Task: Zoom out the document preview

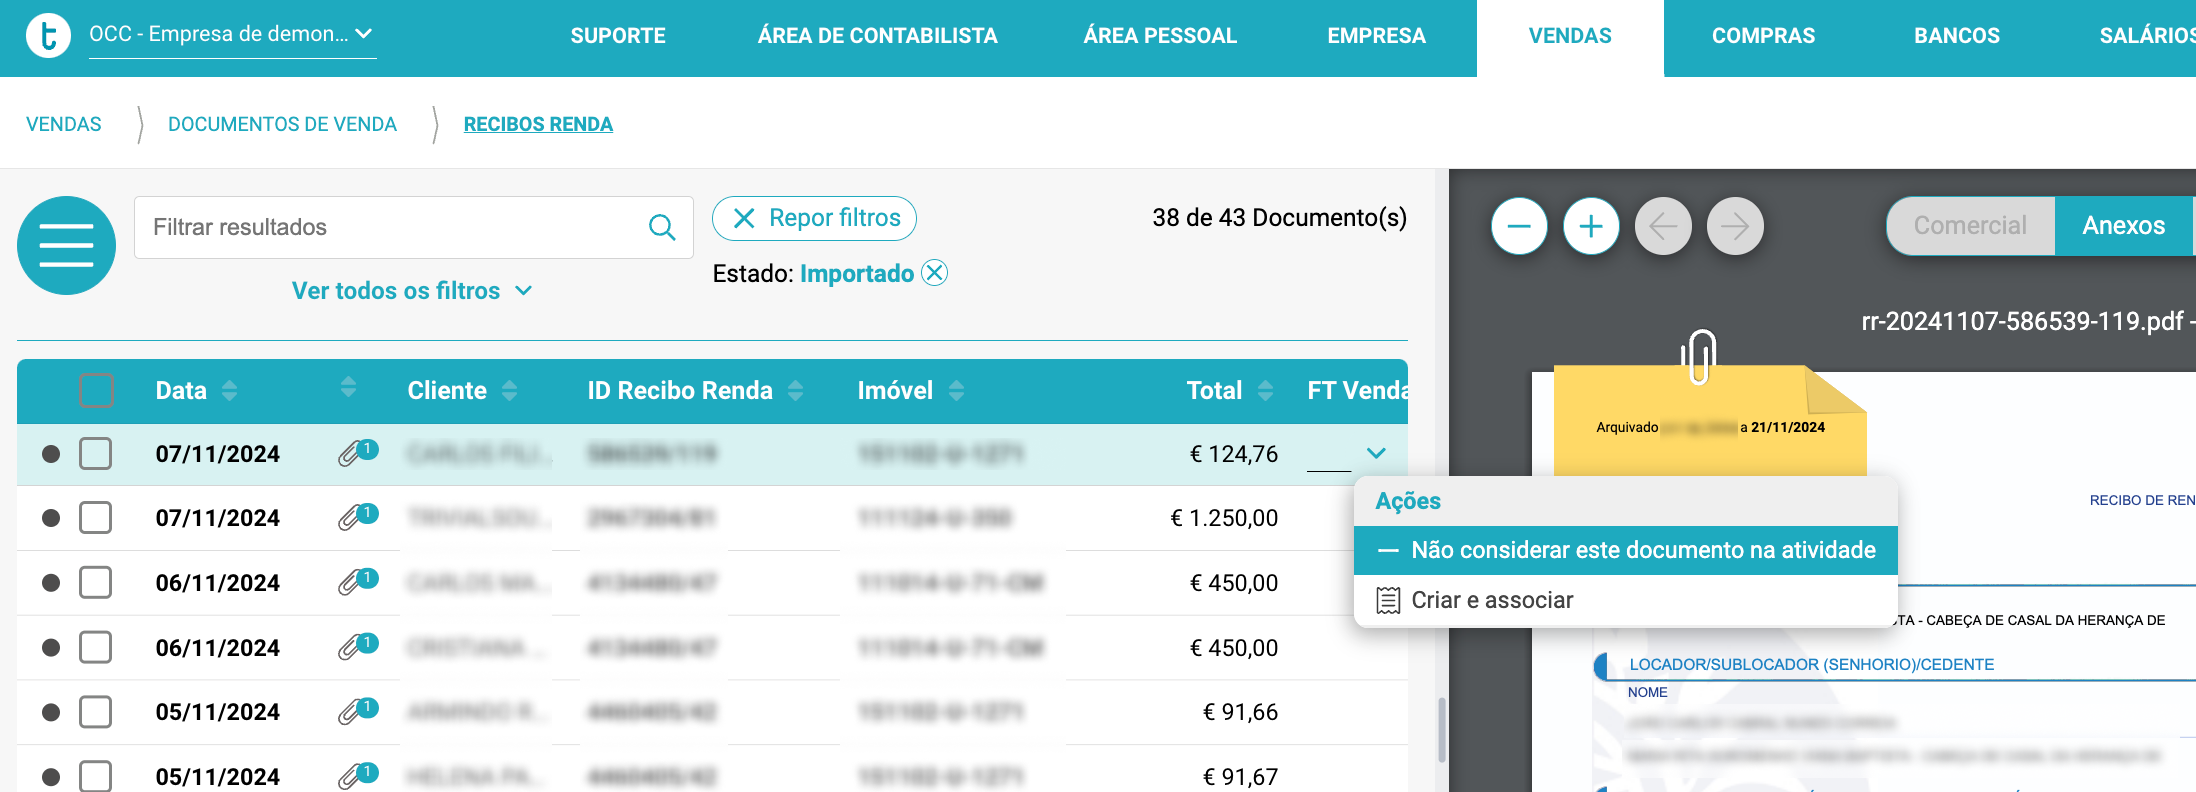Action: pyautogui.click(x=1519, y=226)
